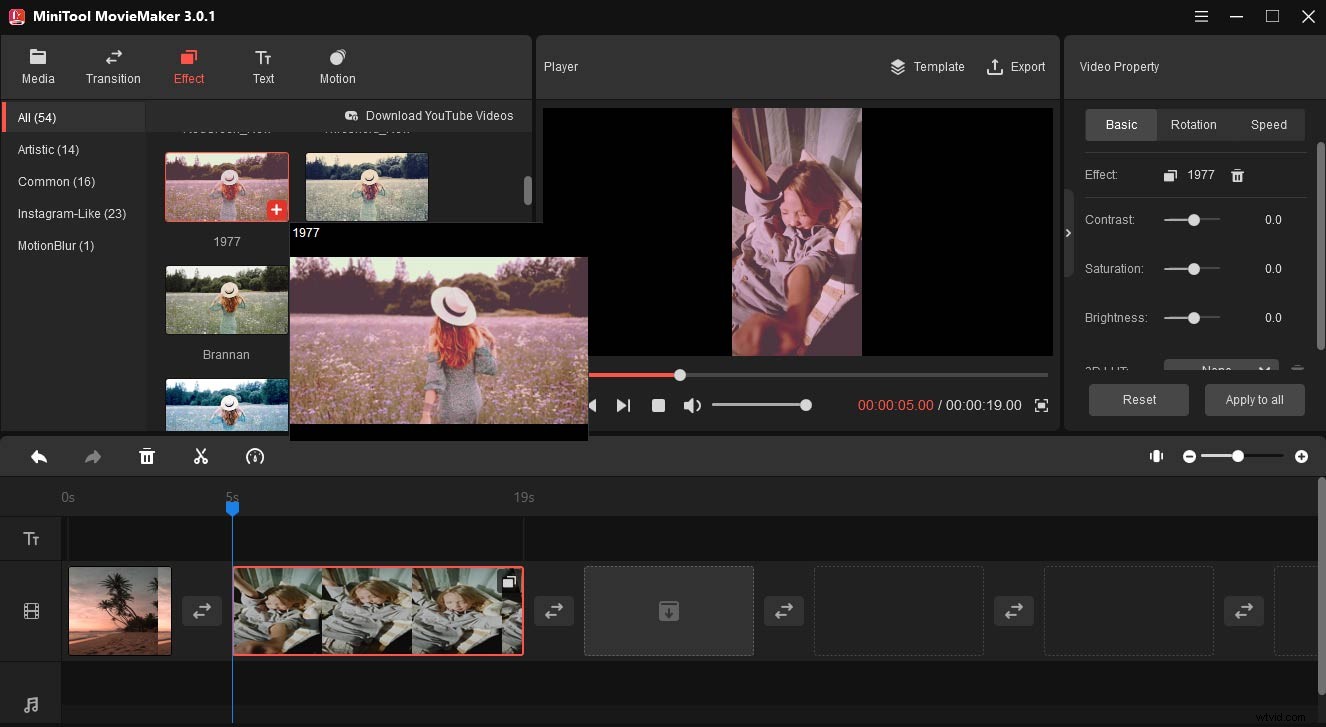Undo the last action
The height and width of the screenshot is (727, 1326).
39,456
